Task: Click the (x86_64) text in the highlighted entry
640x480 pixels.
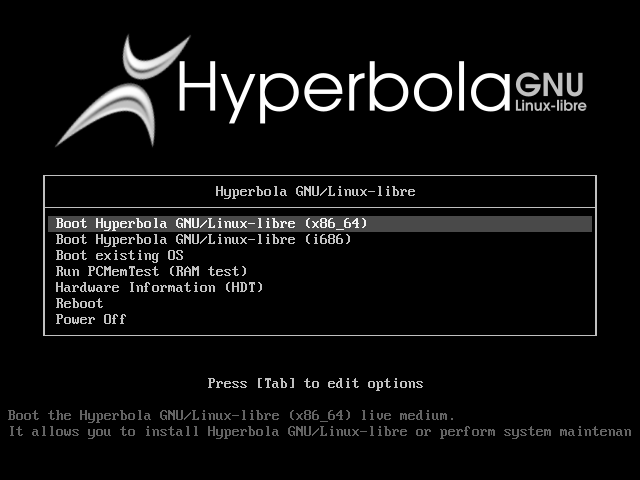Action: point(336,224)
